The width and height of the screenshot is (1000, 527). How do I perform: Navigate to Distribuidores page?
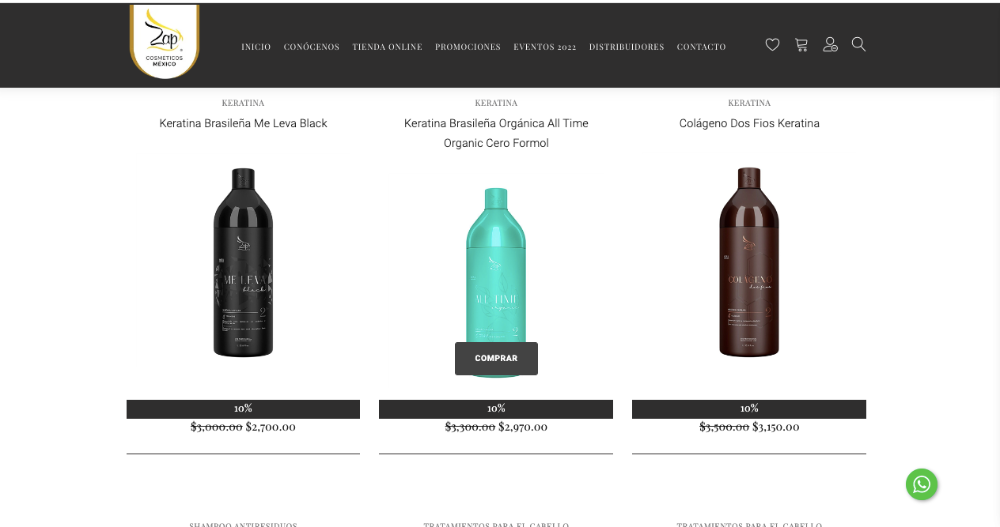[626, 47]
